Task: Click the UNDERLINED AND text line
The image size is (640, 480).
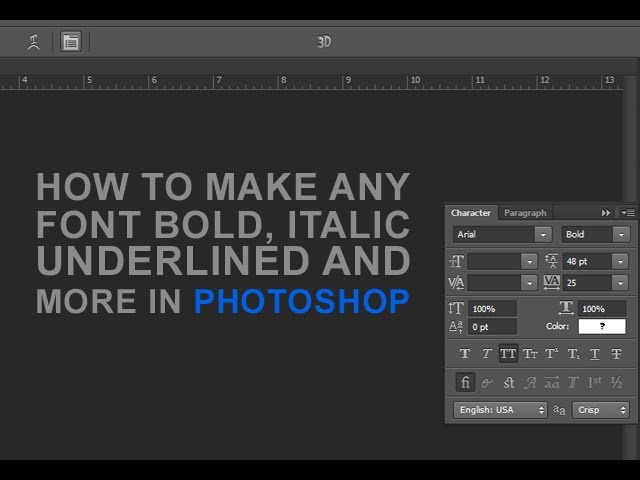Action: [x=223, y=260]
